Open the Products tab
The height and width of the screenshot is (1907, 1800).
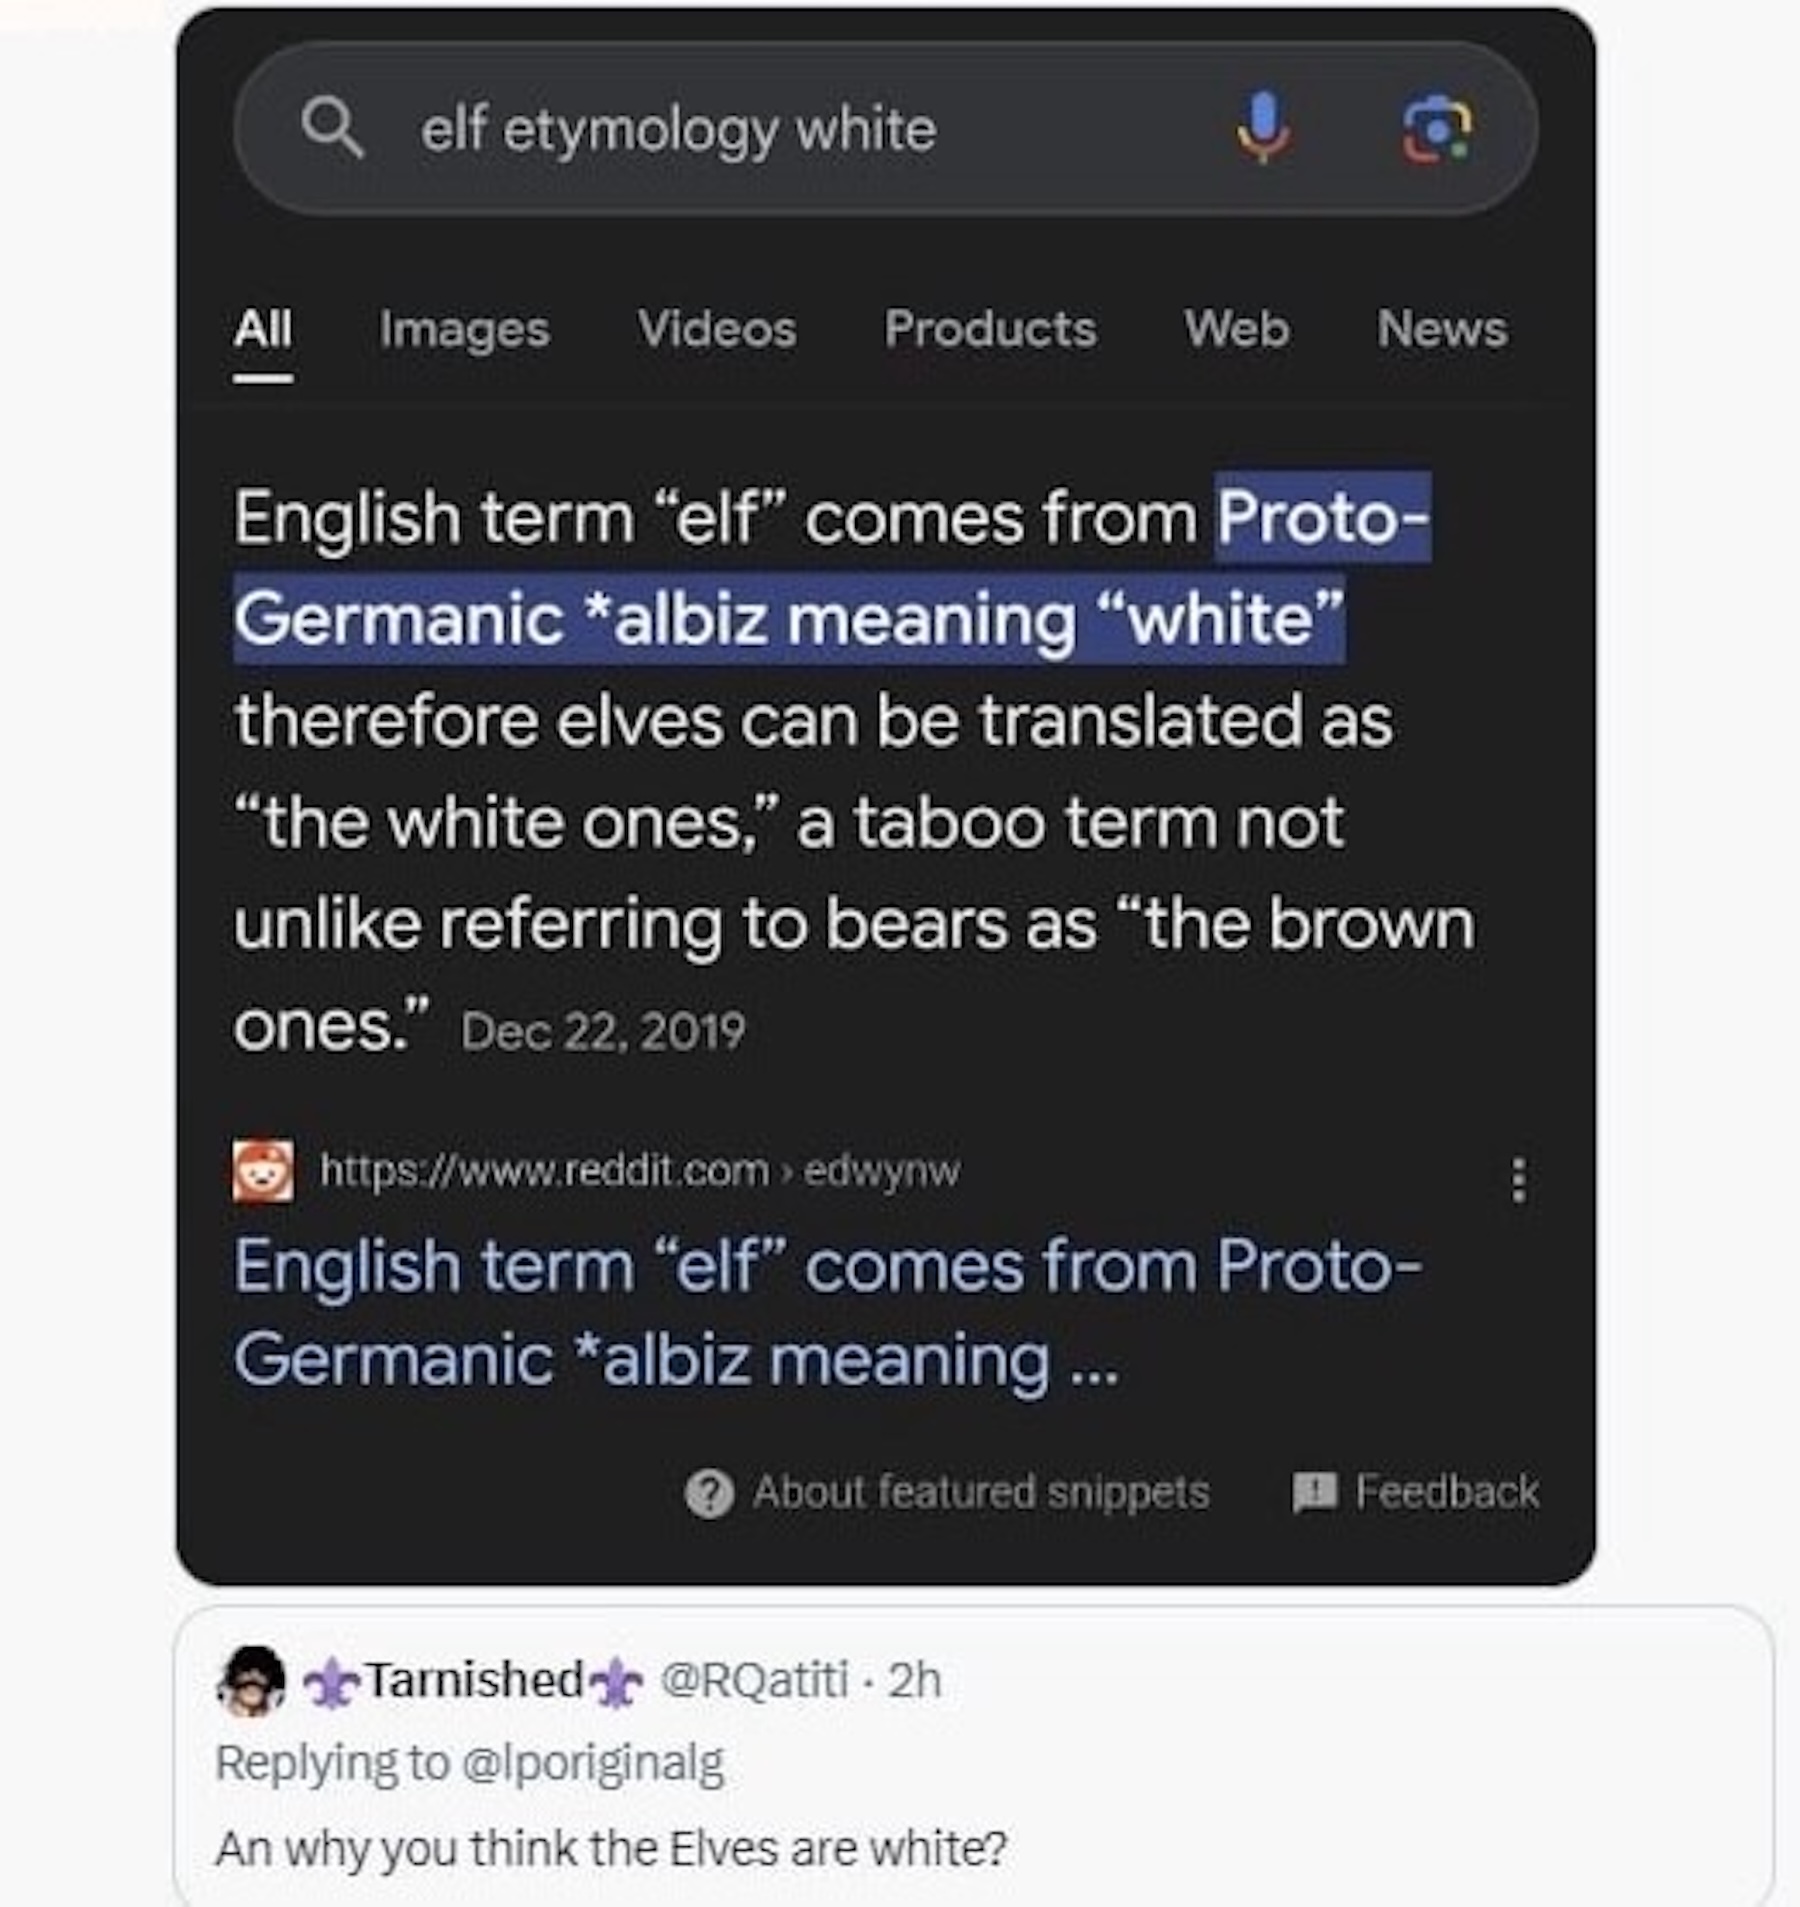coord(990,329)
